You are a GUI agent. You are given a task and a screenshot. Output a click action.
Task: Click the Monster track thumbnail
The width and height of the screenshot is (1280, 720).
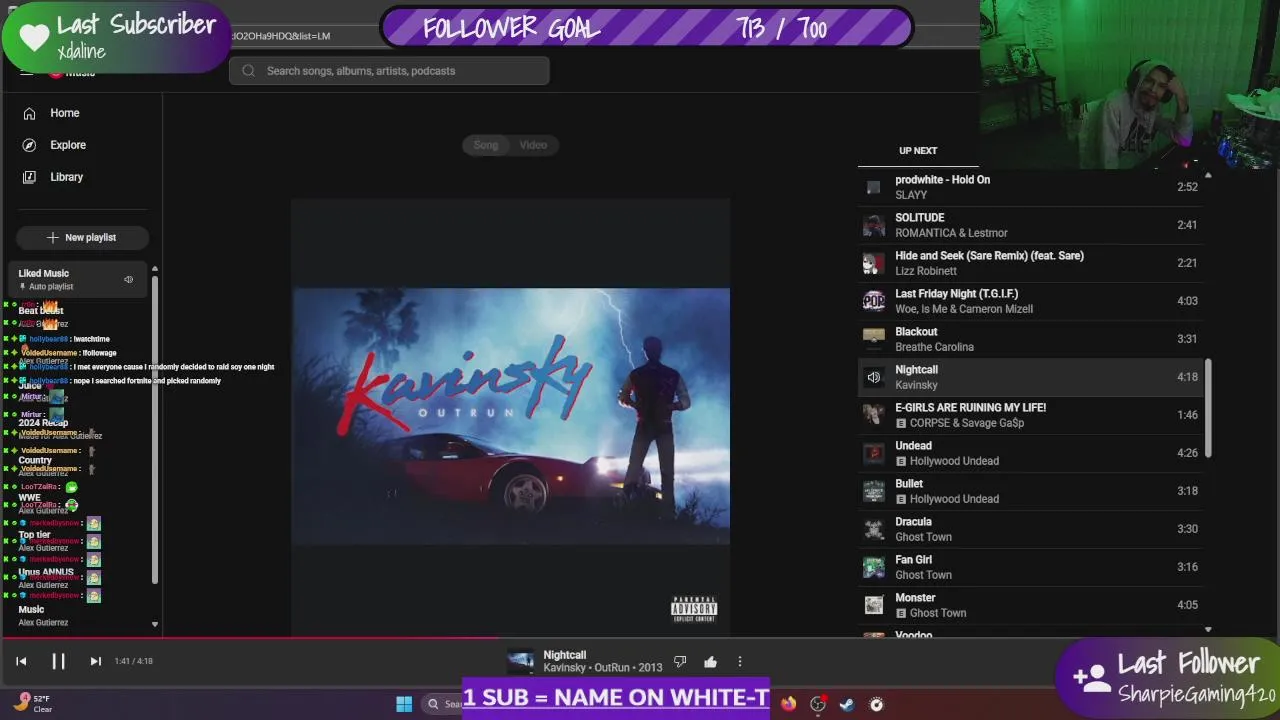(874, 605)
